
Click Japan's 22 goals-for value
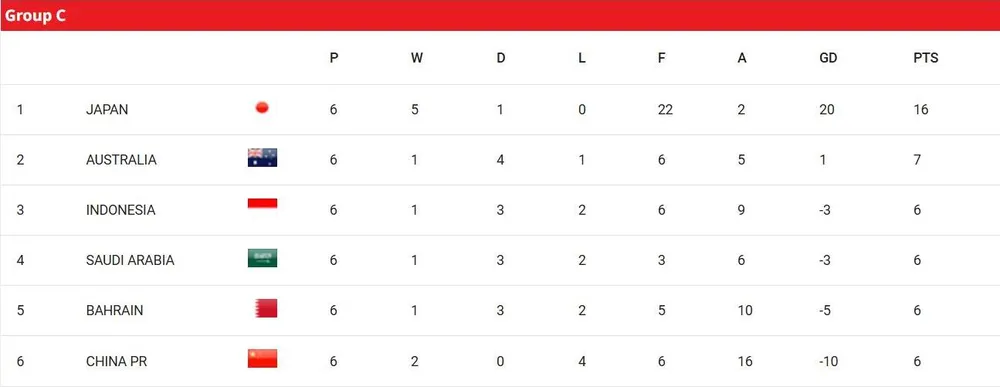(665, 110)
